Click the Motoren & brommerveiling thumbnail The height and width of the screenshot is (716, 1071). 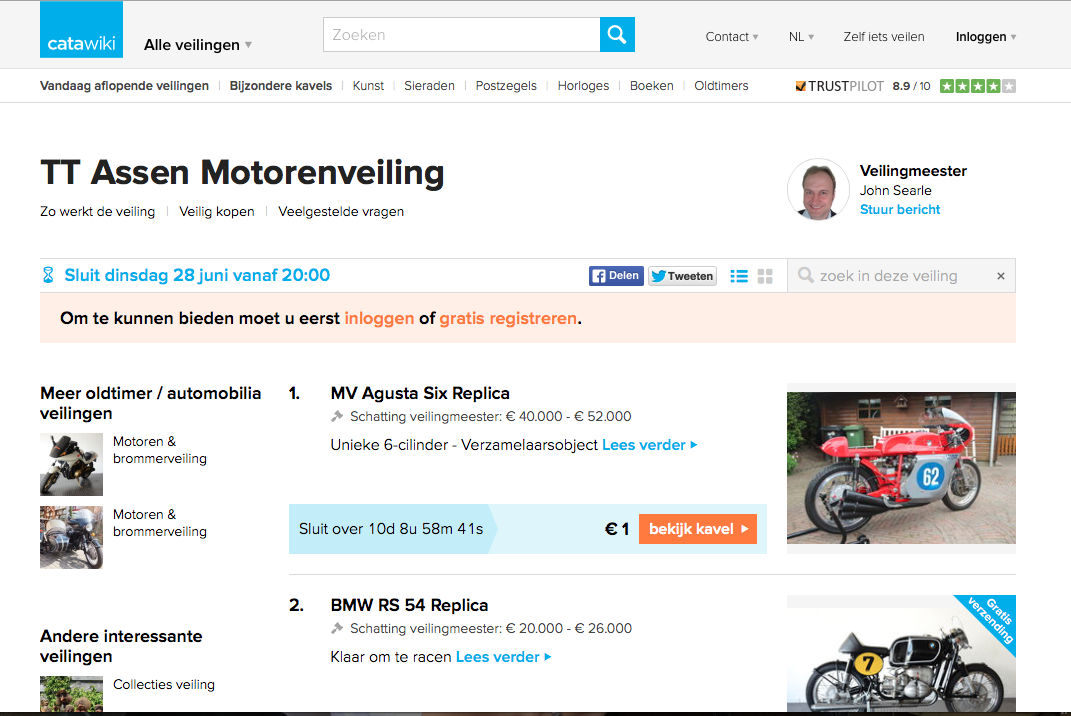71,464
